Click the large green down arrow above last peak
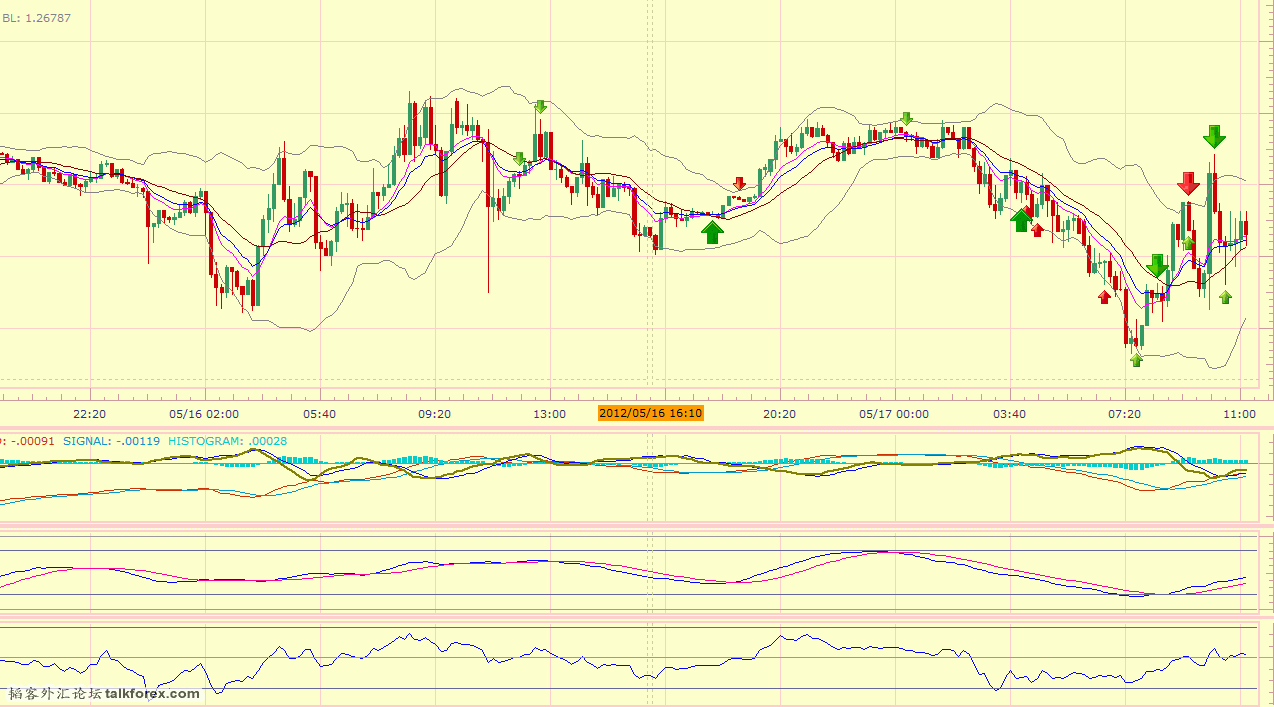Viewport: 1274px width, 707px height. pyautogui.click(x=1214, y=137)
